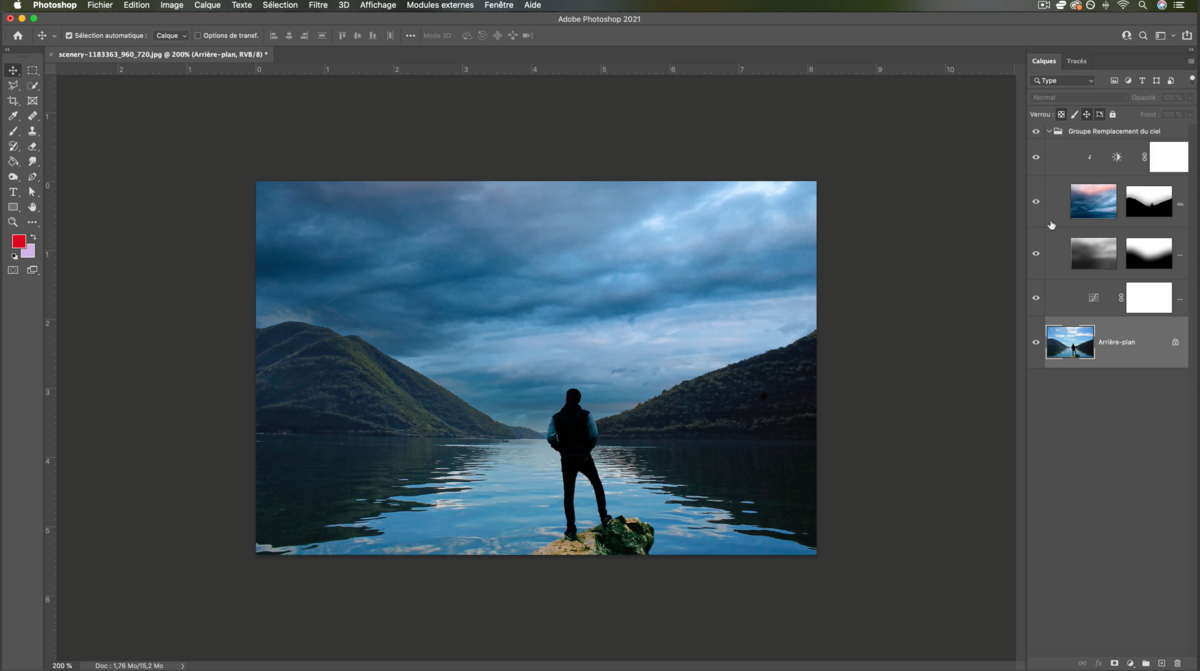Reset default foreground and background colors

tap(14, 256)
